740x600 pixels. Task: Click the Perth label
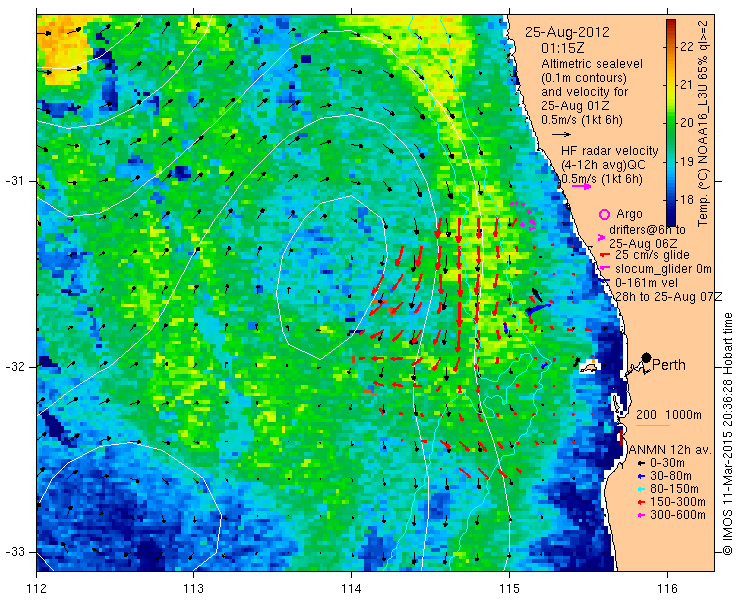click(669, 365)
